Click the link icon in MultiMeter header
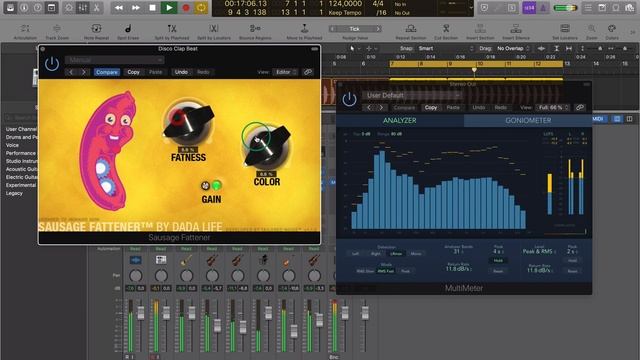This screenshot has width=640, height=360. pyautogui.click(x=580, y=107)
